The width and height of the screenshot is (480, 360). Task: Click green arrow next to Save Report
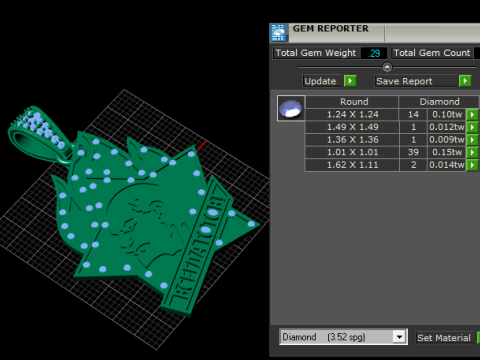tap(465, 81)
